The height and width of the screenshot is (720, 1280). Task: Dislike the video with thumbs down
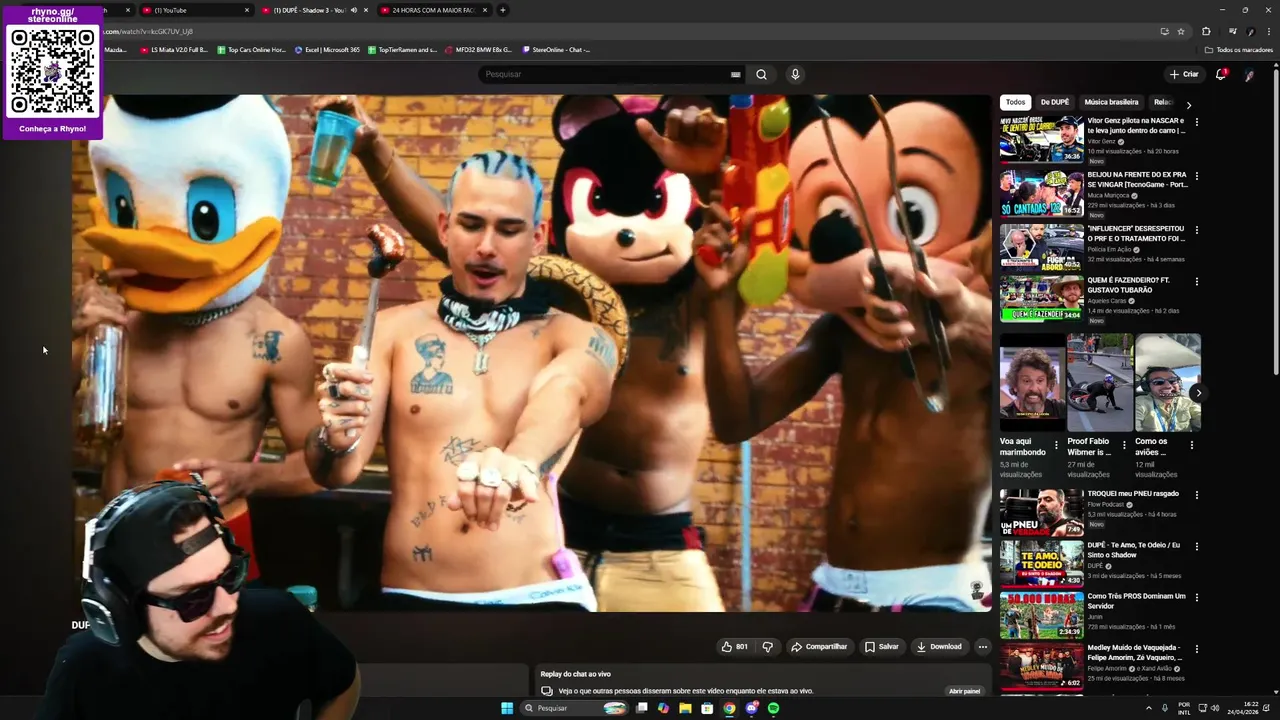click(x=768, y=647)
